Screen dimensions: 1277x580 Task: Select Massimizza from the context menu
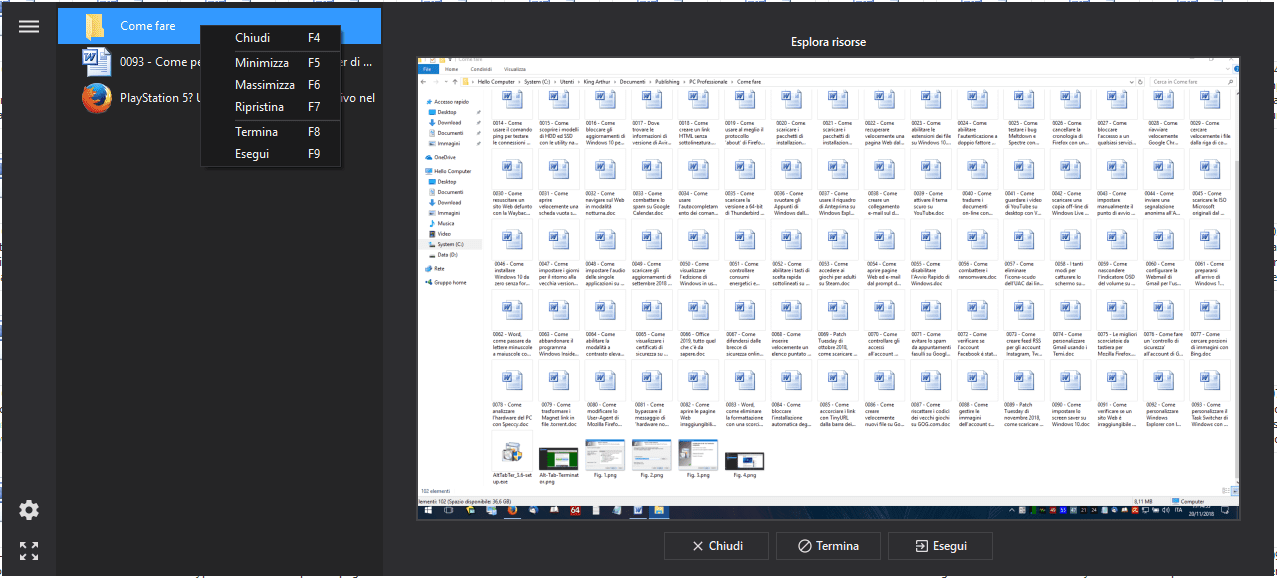click(265, 85)
